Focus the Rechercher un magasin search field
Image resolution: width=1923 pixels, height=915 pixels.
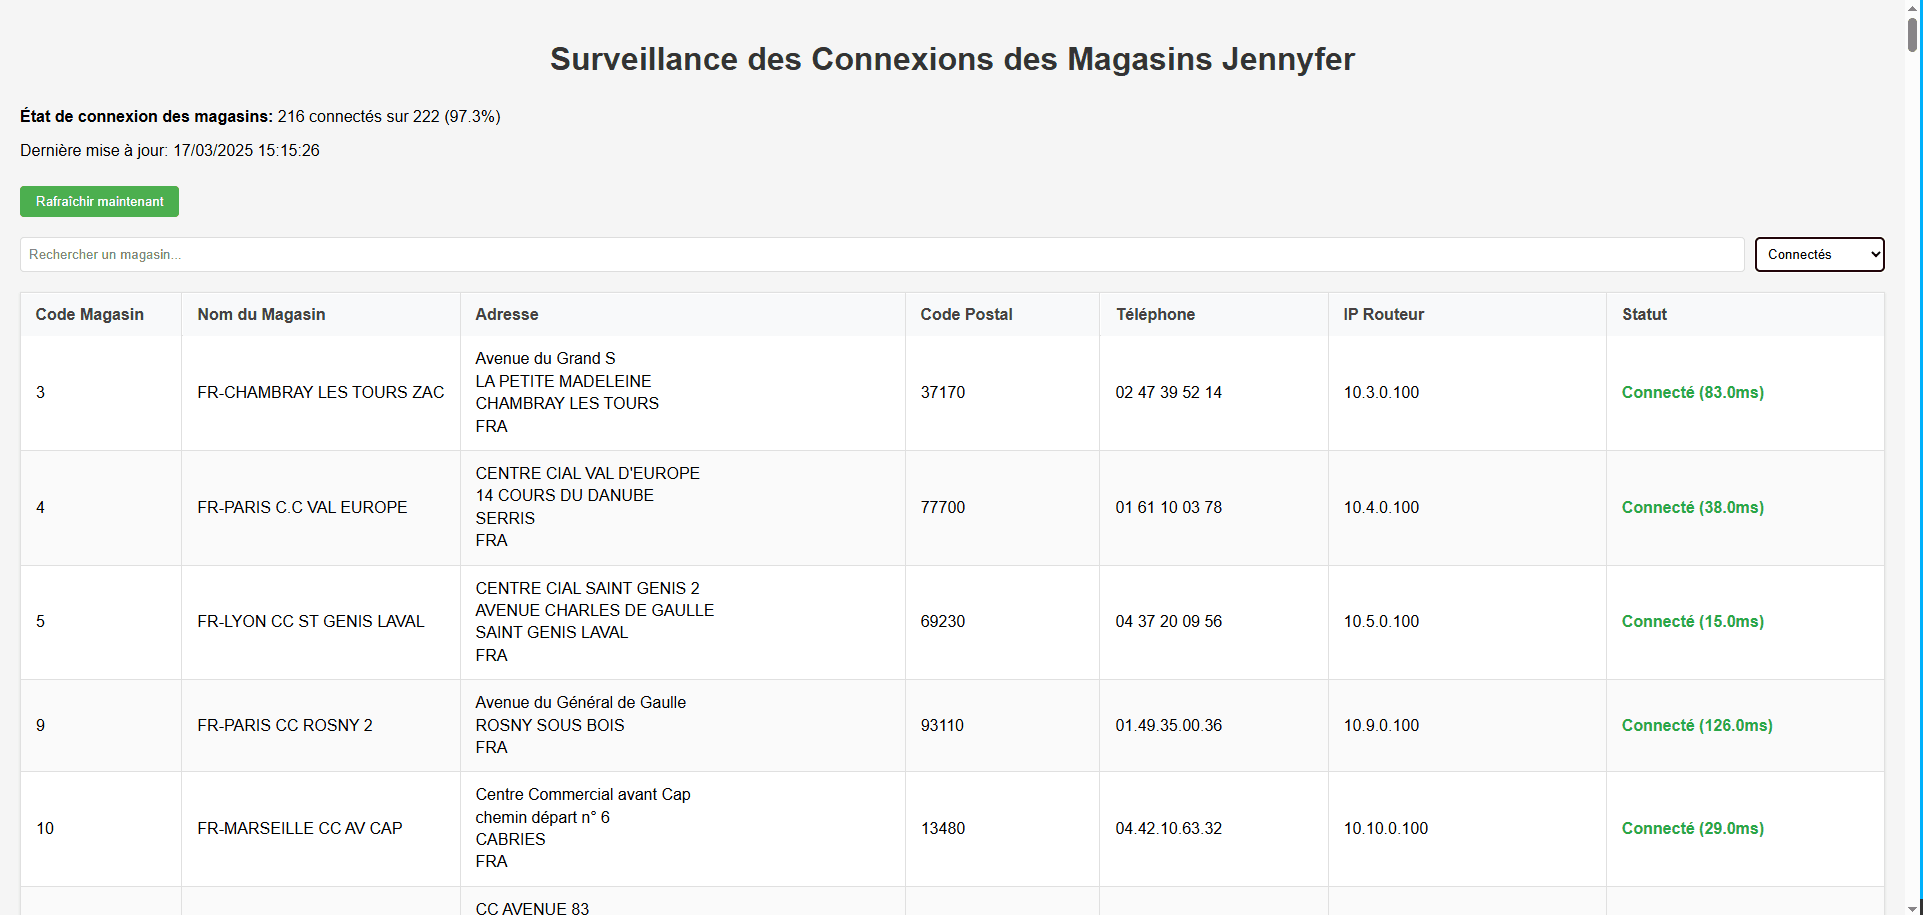[x=882, y=254]
